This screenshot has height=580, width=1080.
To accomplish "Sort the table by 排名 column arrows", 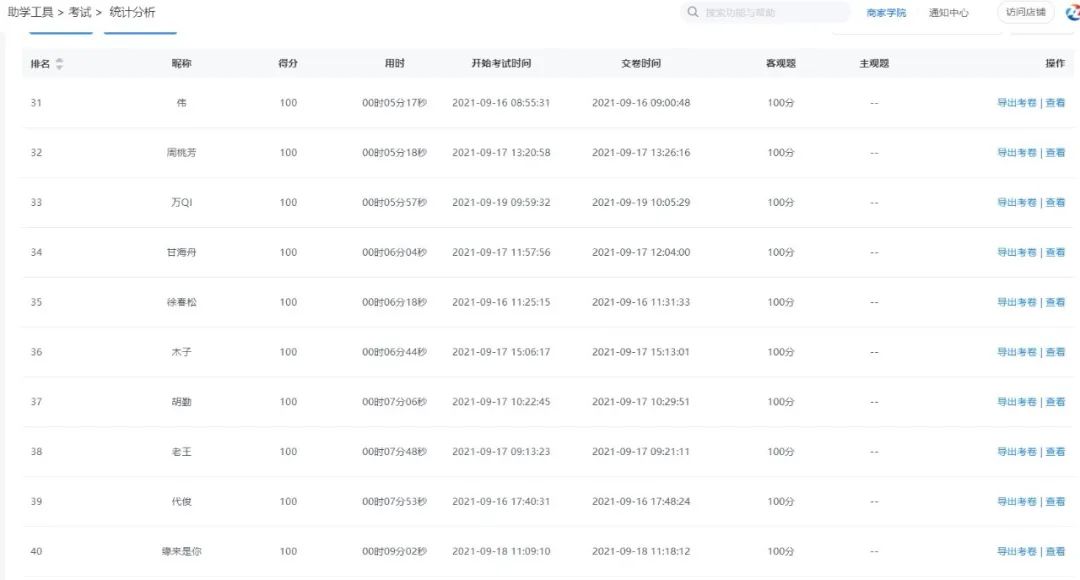I will [x=59, y=64].
